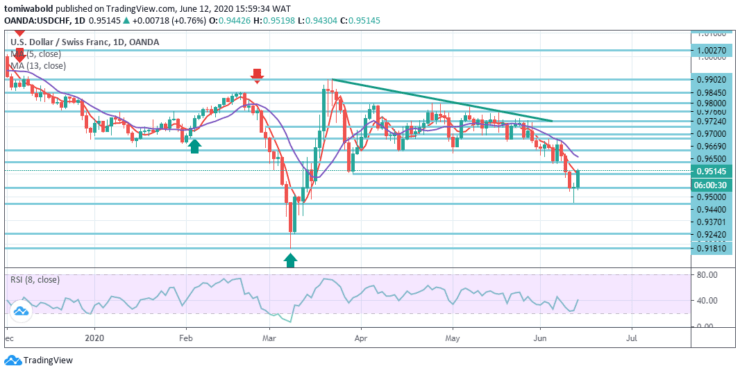740x373 pixels.
Task: Click the 0.97240 price level label
Action: (713, 121)
